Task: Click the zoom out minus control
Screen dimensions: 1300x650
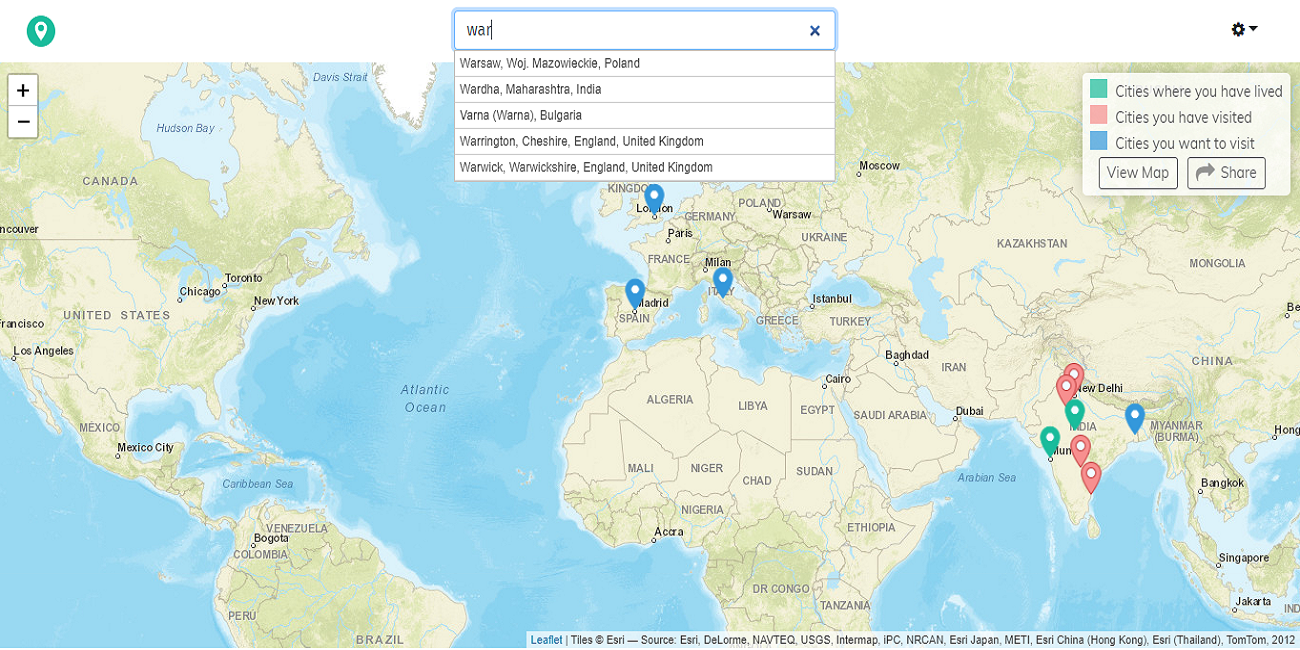Action: pos(21,122)
